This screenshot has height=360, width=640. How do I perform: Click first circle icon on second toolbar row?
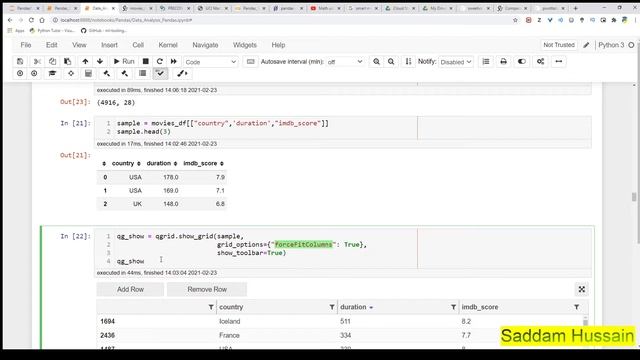point(20,73)
